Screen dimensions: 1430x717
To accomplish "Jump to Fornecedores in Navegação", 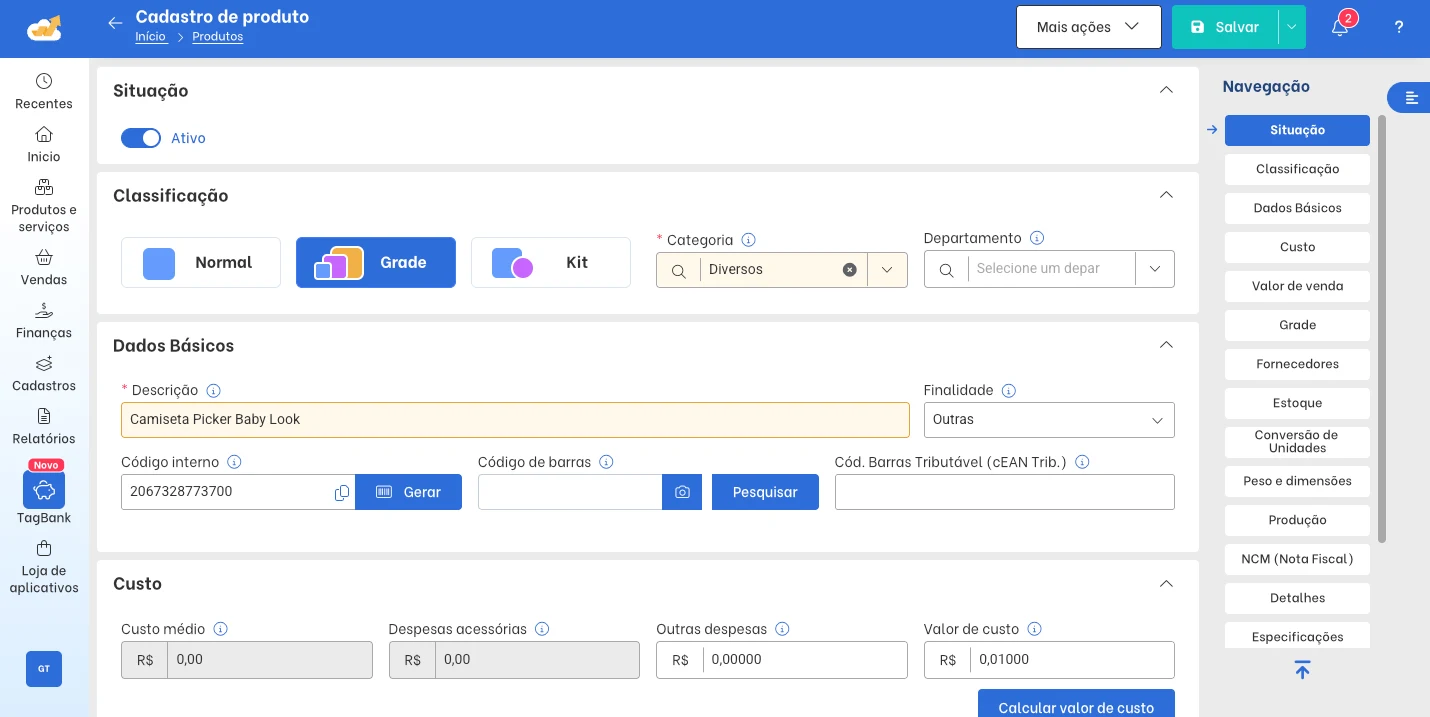I will tap(1297, 364).
